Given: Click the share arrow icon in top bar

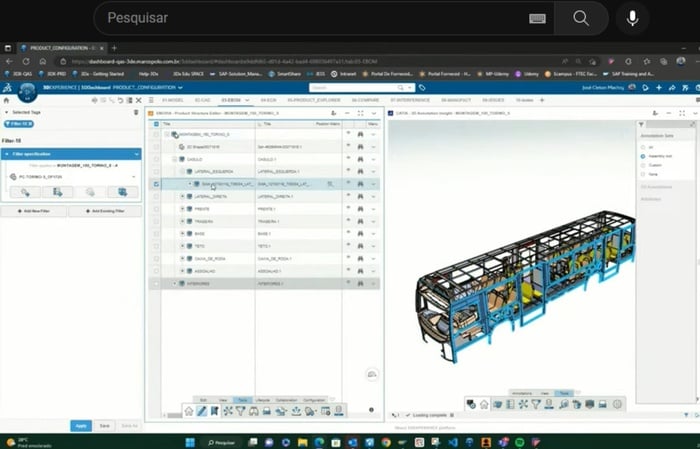Looking at the screenshot, I should [672, 87].
